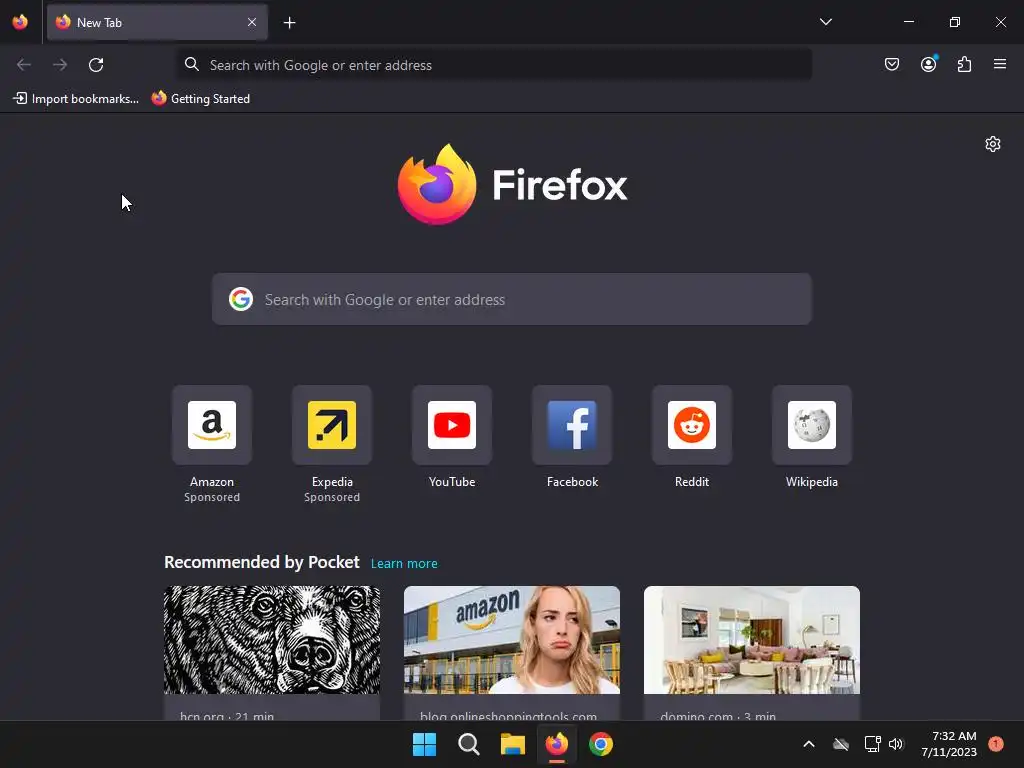Open a new tab with the plus button
Image resolution: width=1024 pixels, height=768 pixels.
click(289, 23)
